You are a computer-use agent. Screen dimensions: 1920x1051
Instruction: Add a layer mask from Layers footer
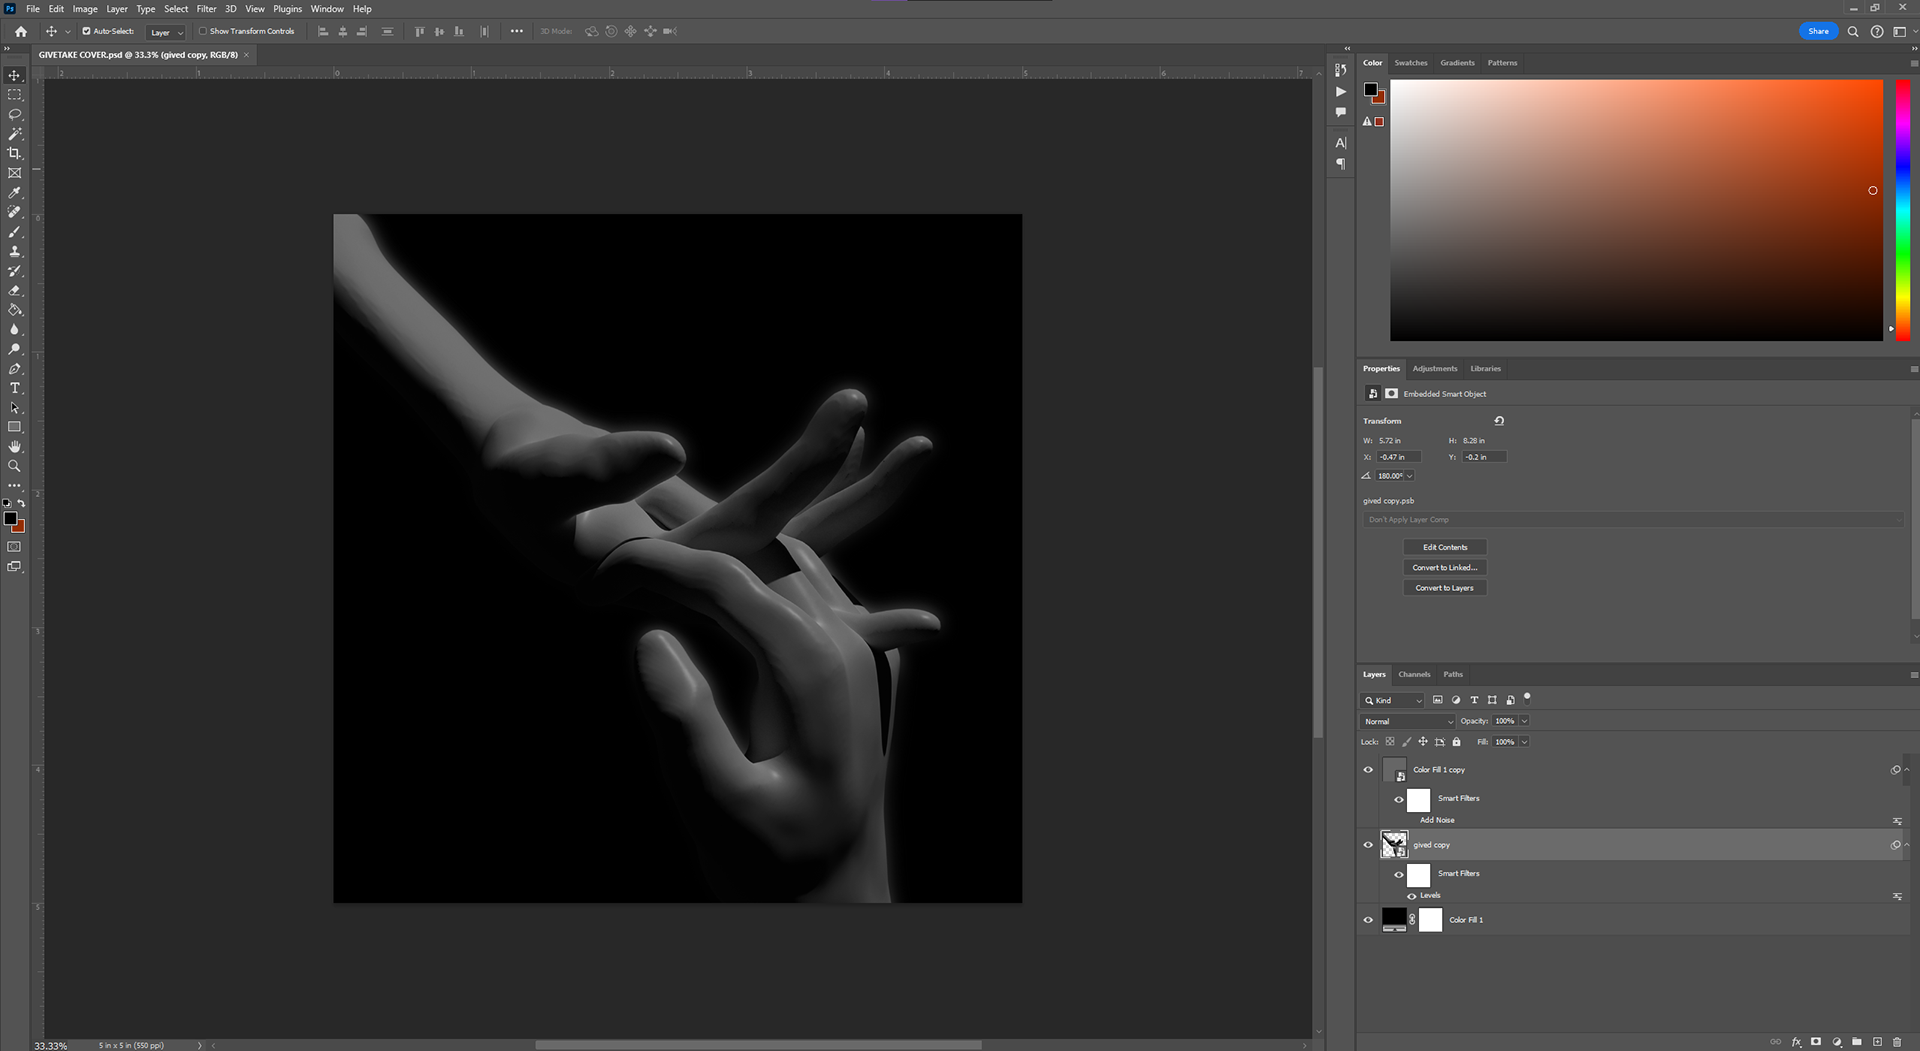pyautogui.click(x=1816, y=1042)
